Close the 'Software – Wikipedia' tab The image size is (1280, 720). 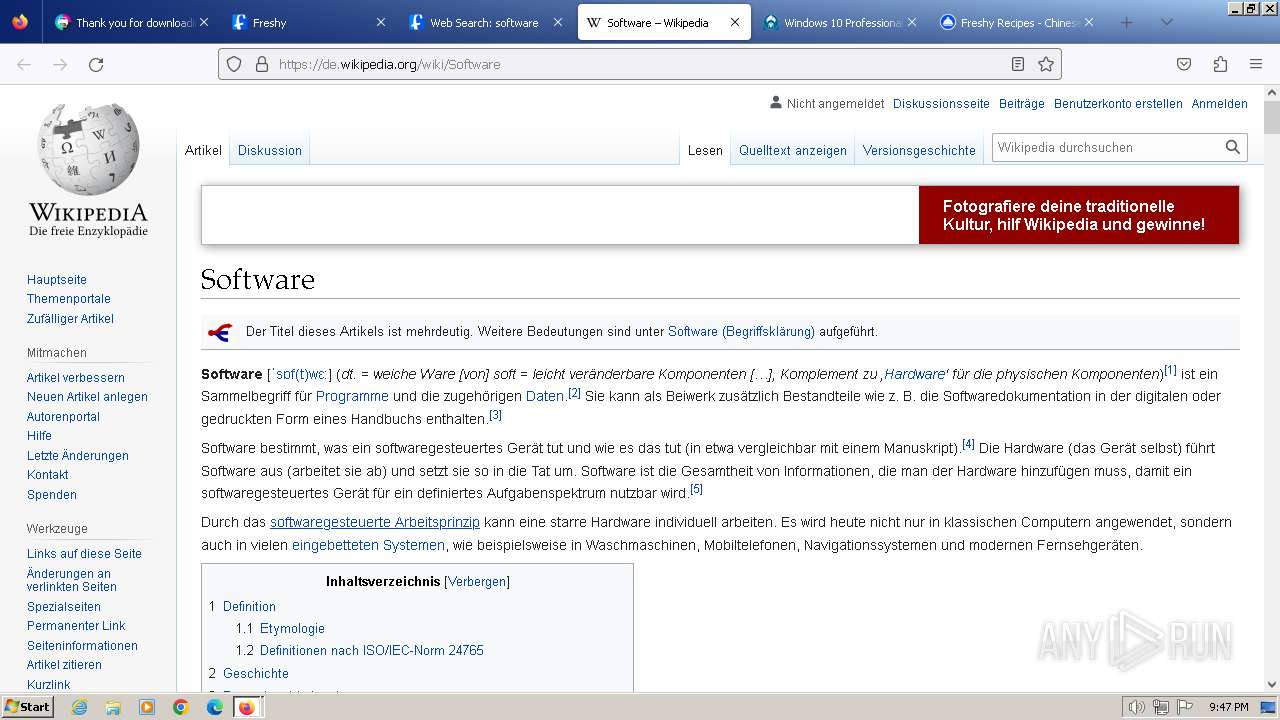click(735, 22)
